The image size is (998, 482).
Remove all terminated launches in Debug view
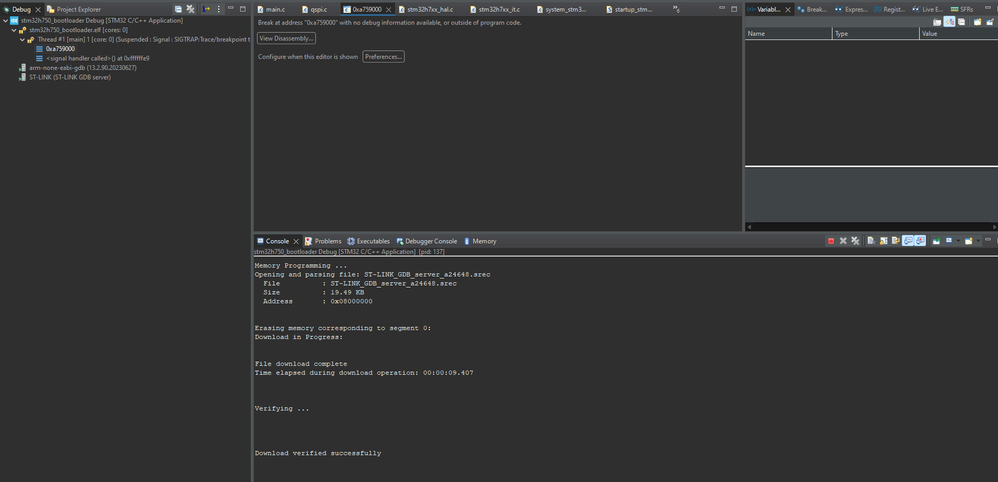190,9
